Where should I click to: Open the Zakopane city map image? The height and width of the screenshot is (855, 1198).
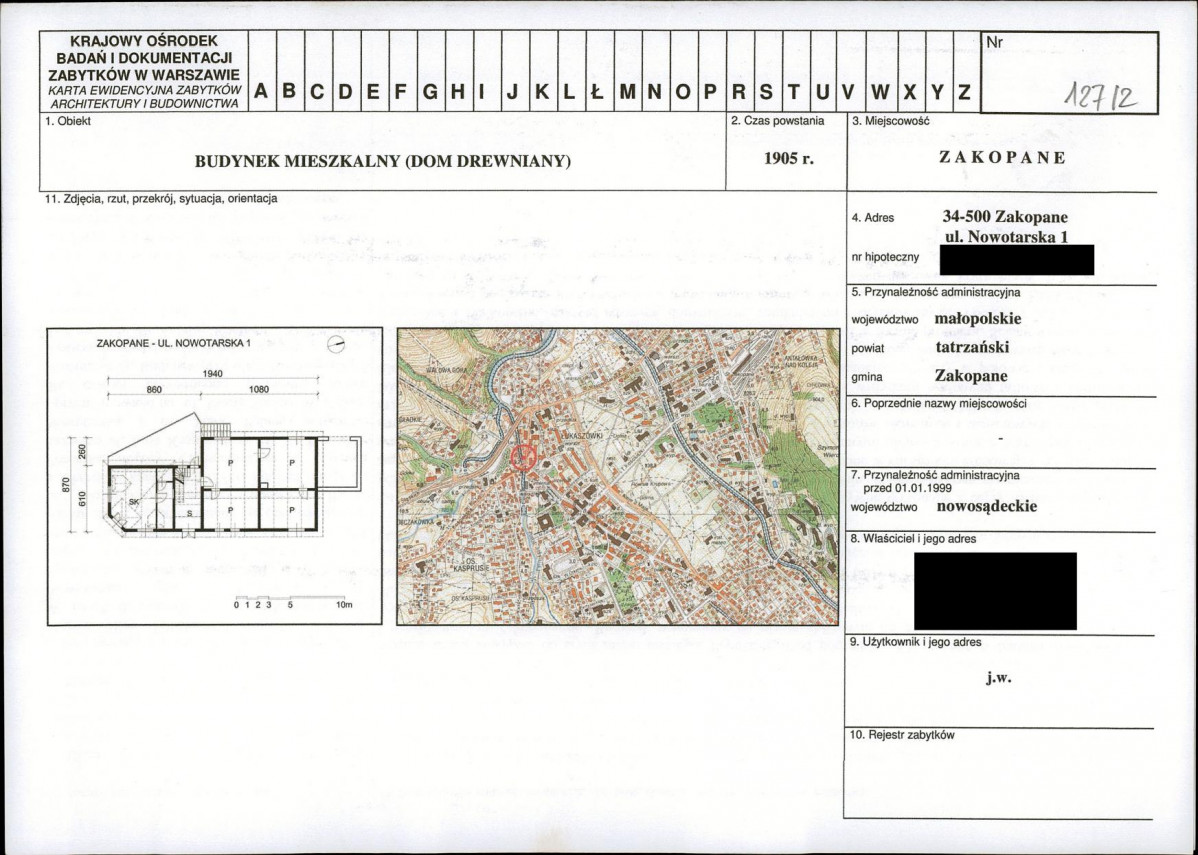(617, 476)
